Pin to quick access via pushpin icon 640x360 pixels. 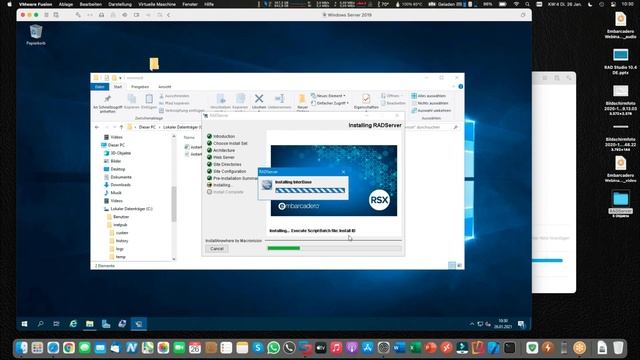(x=107, y=98)
